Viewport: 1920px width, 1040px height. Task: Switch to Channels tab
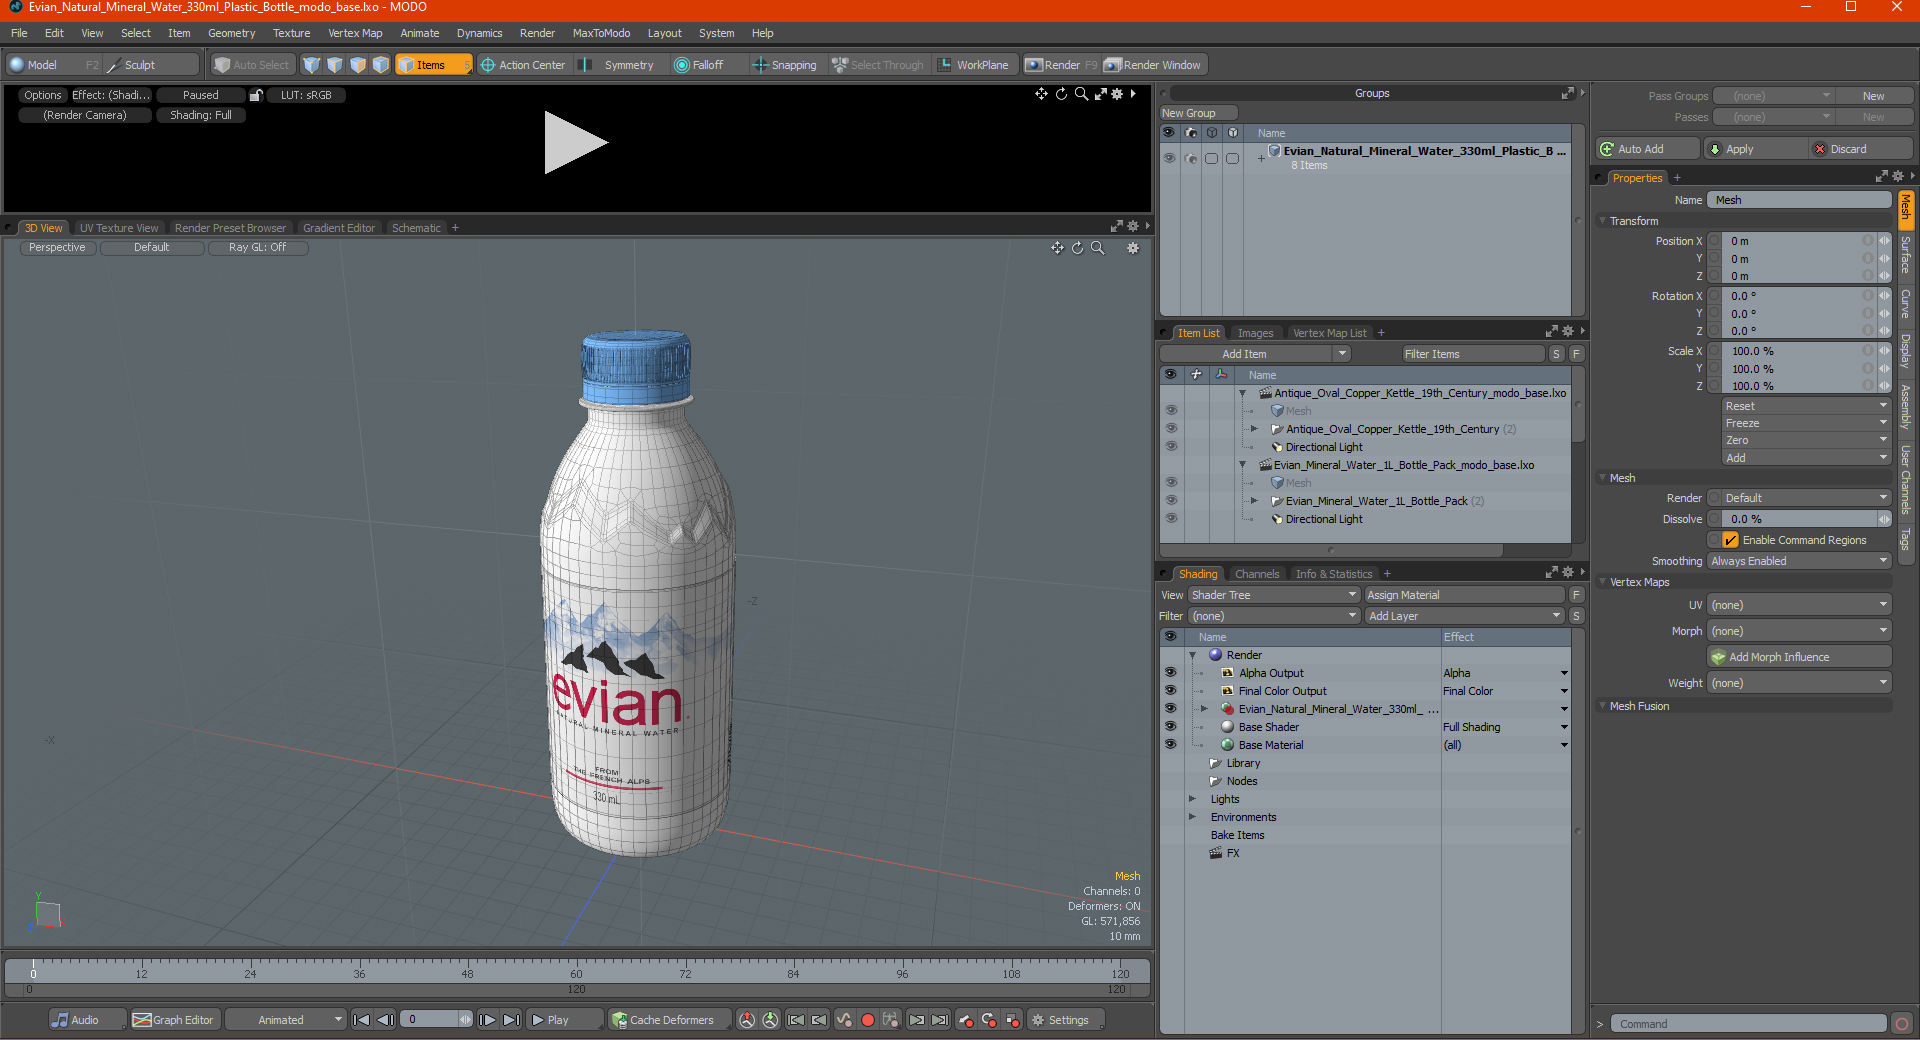(x=1256, y=574)
